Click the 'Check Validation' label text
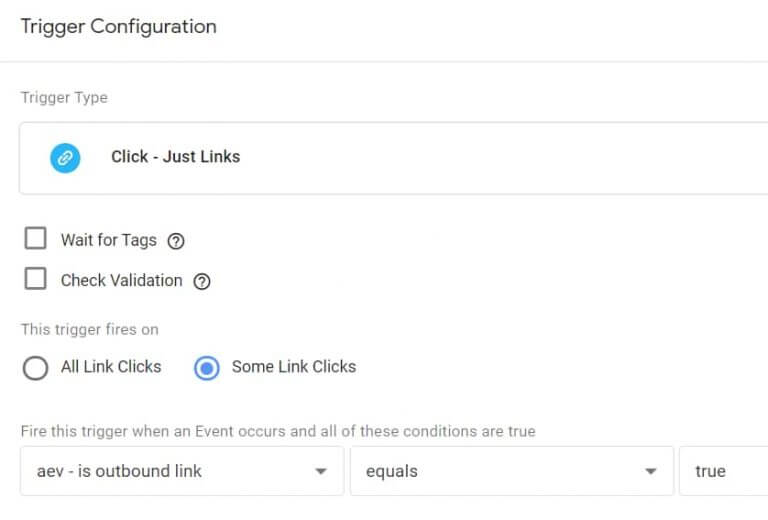Screen dimensions: 768x520 coord(121,280)
